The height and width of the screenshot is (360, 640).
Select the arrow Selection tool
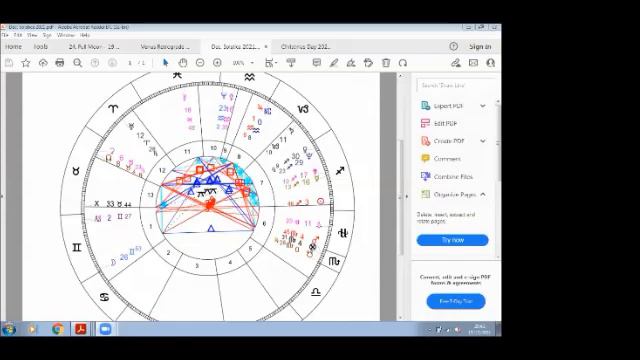(165, 63)
